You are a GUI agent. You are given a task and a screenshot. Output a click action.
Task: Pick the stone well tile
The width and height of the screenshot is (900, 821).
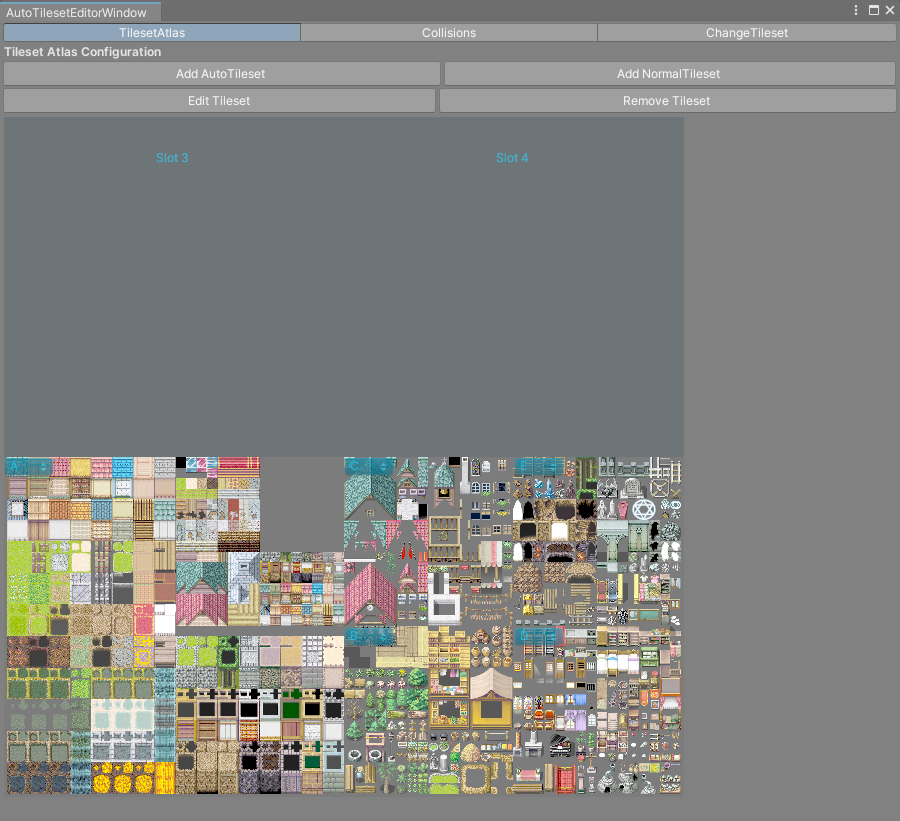tap(355, 754)
